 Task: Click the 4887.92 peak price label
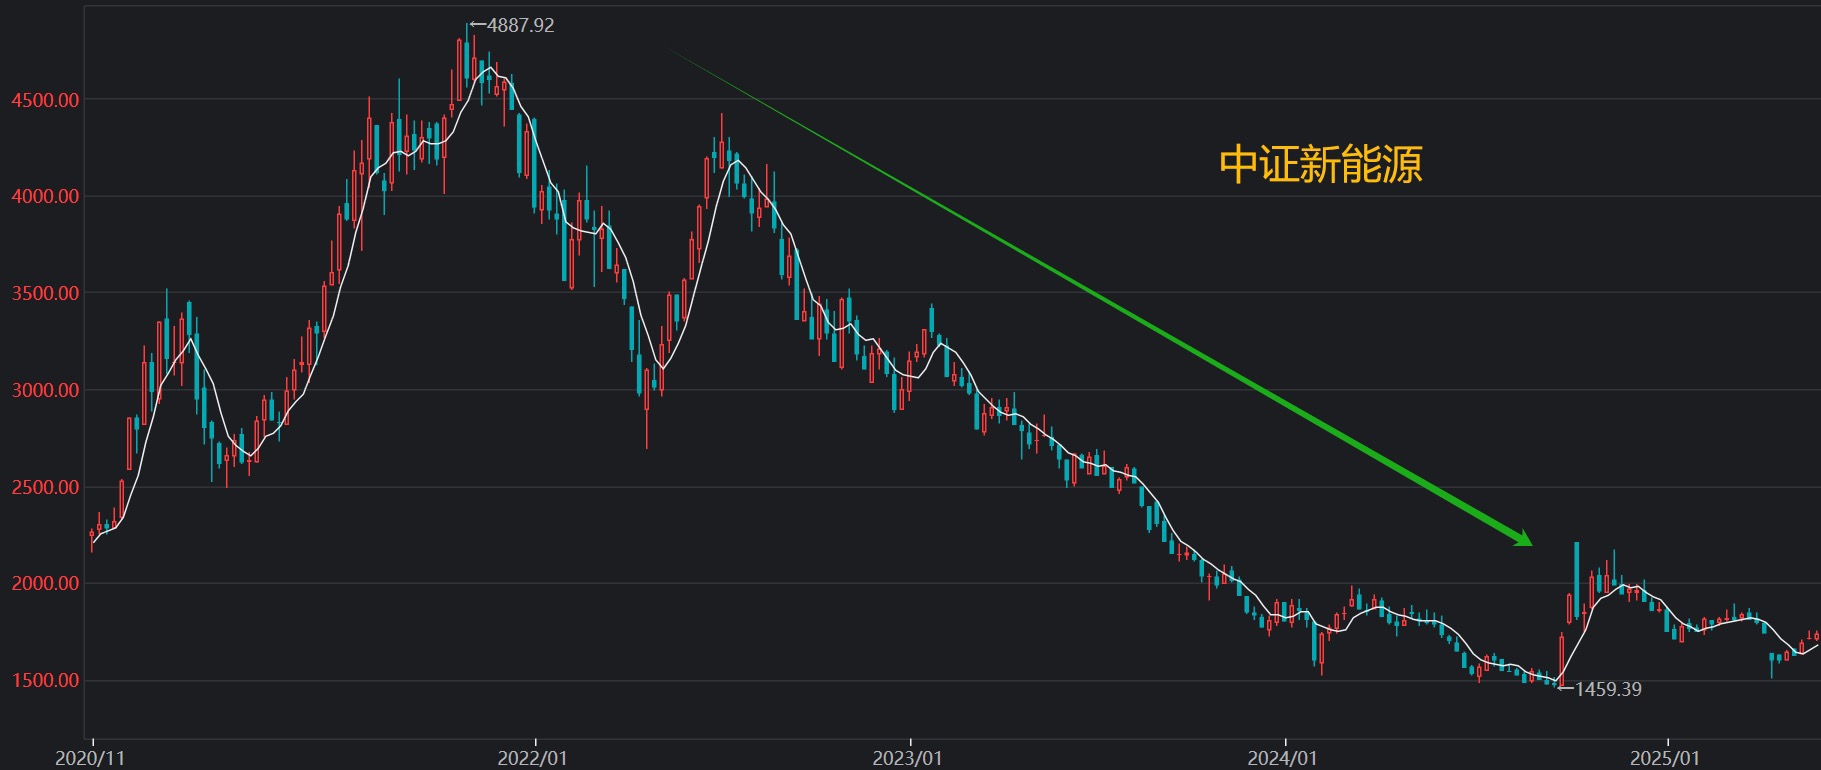coord(520,26)
